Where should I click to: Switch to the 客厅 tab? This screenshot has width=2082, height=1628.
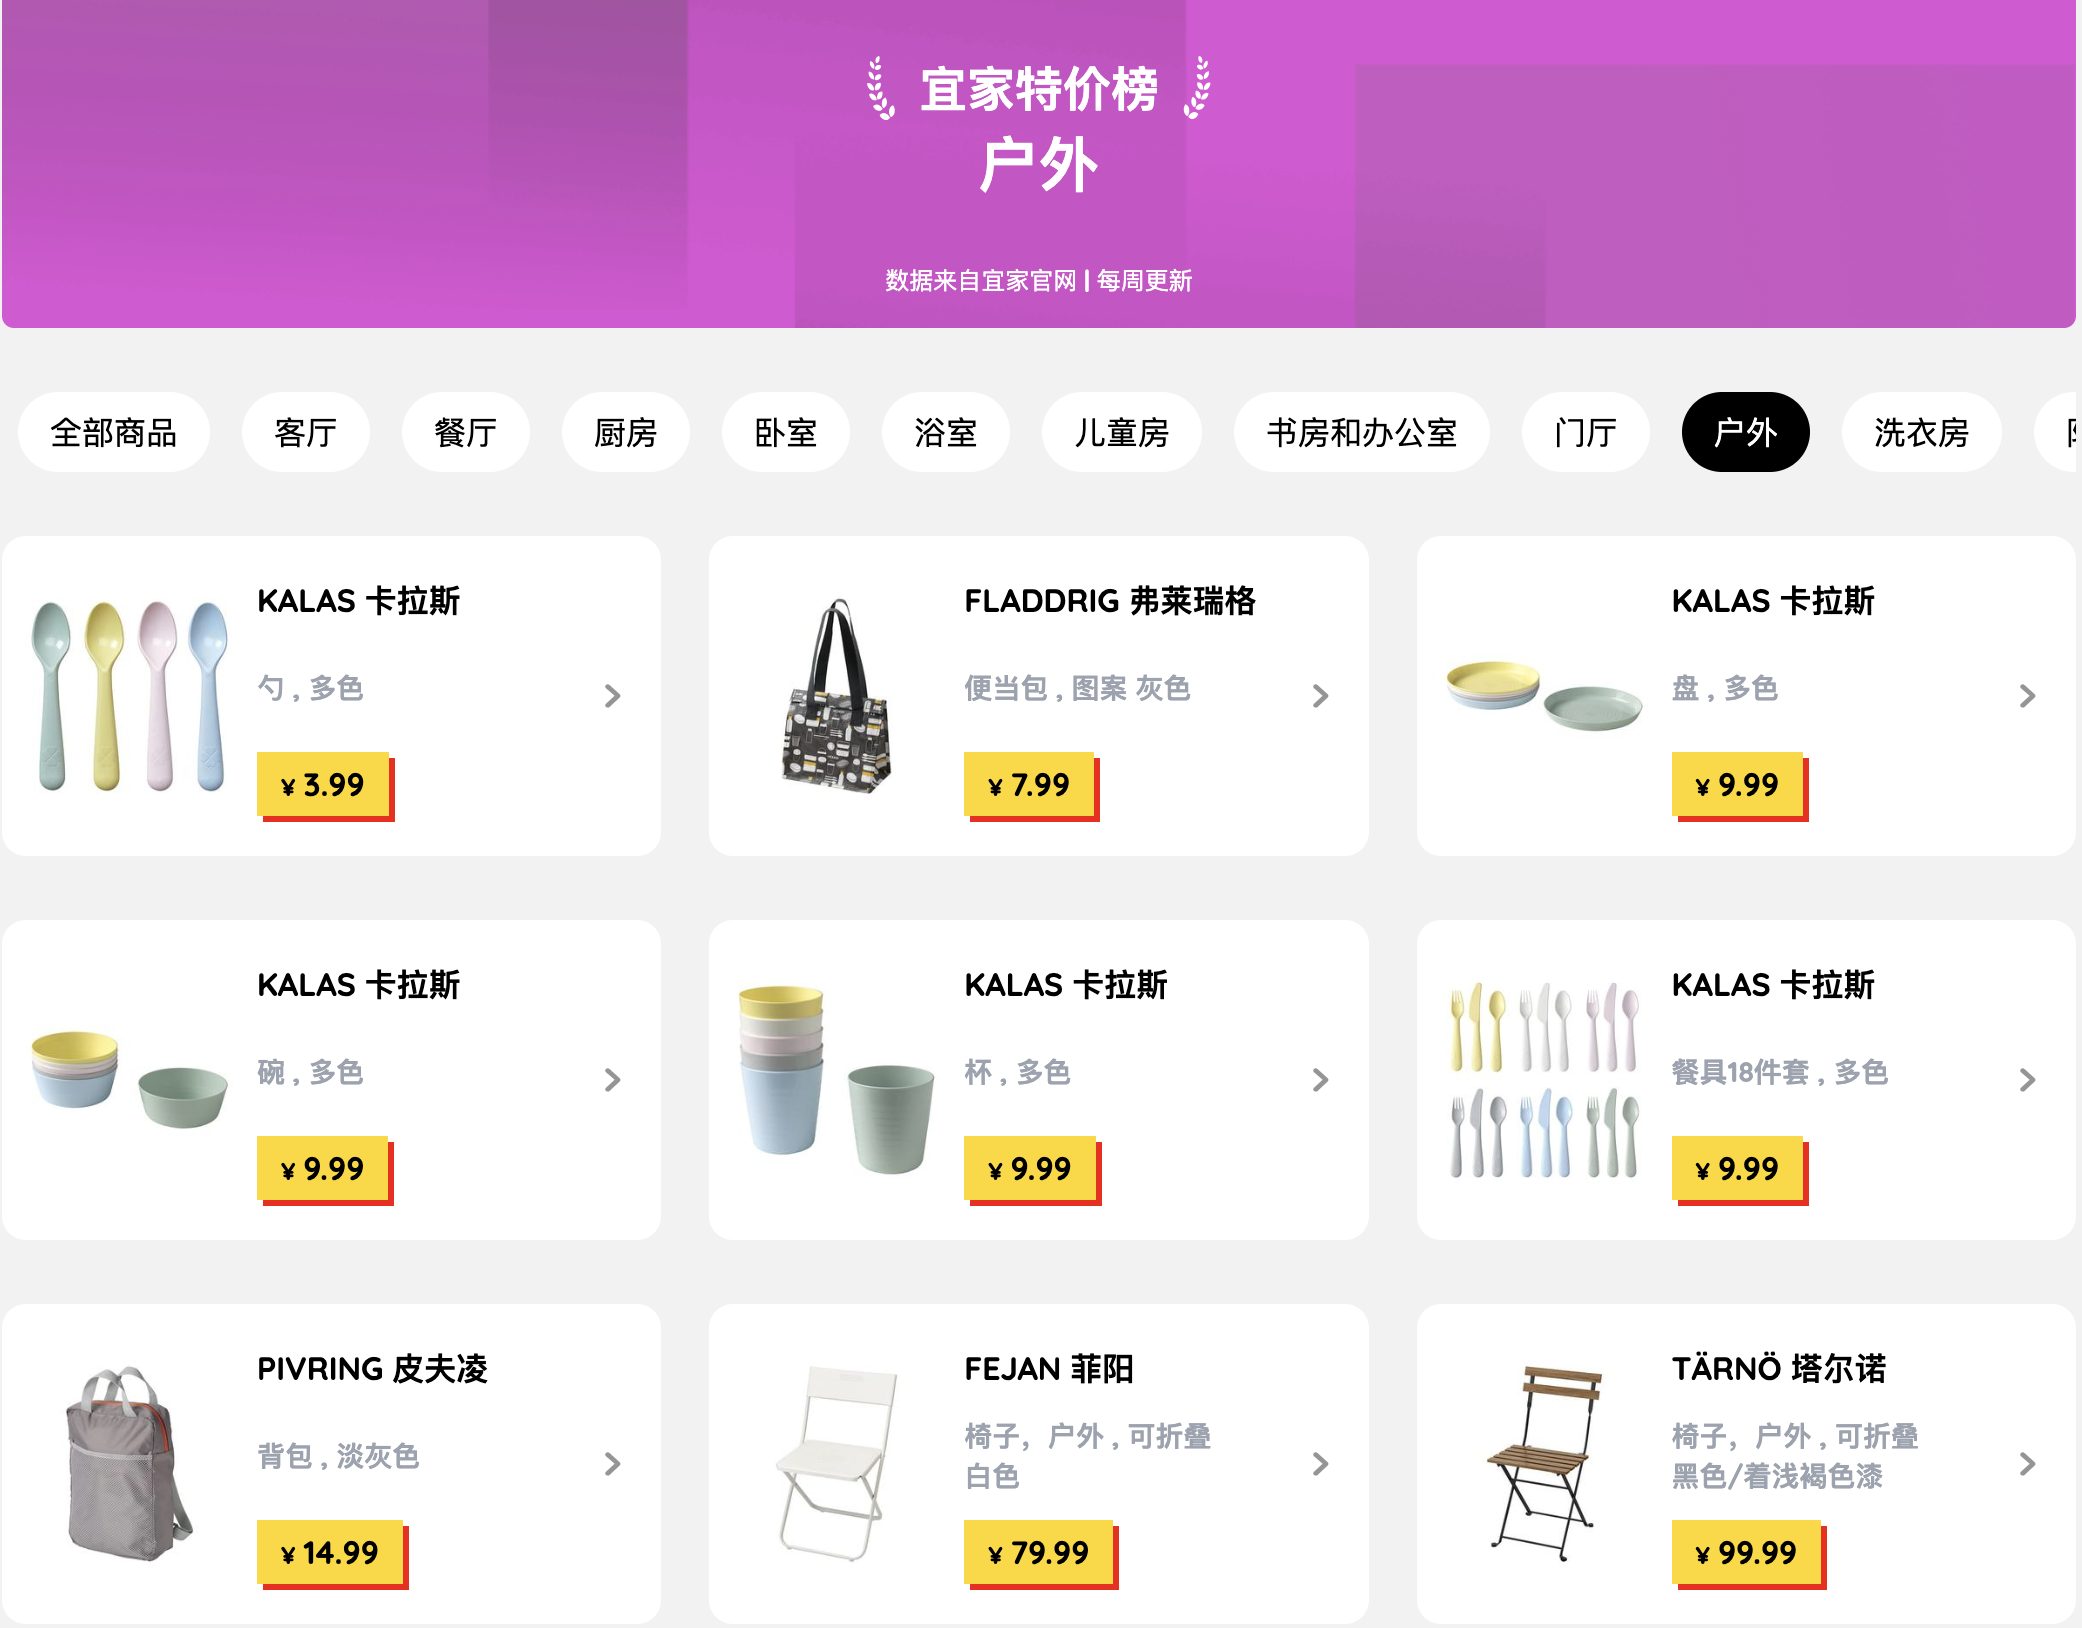pyautogui.click(x=306, y=432)
